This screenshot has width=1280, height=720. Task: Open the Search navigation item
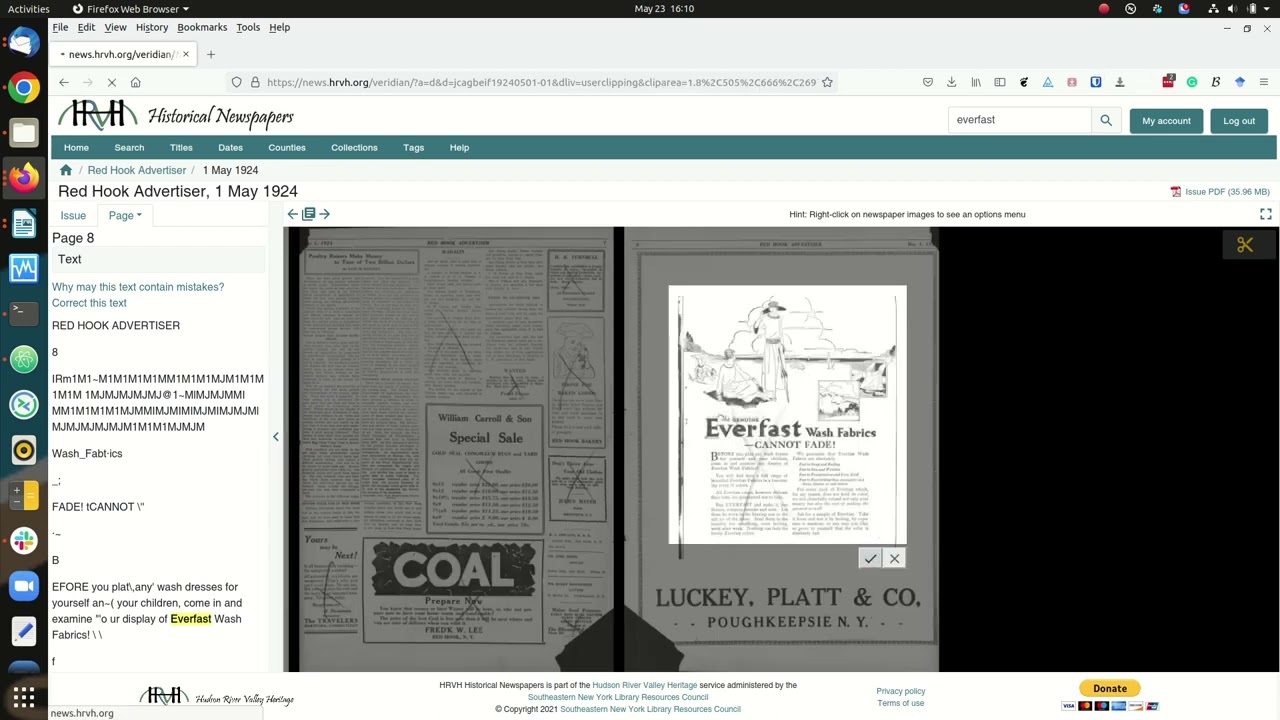[x=129, y=148]
